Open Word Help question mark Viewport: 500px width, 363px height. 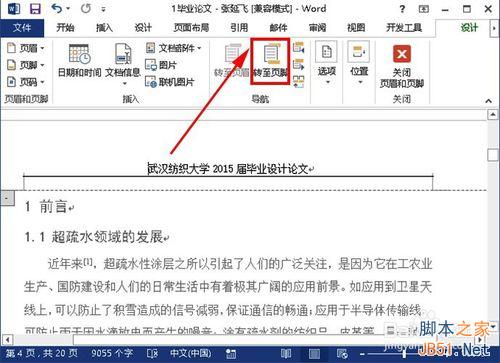click(402, 9)
